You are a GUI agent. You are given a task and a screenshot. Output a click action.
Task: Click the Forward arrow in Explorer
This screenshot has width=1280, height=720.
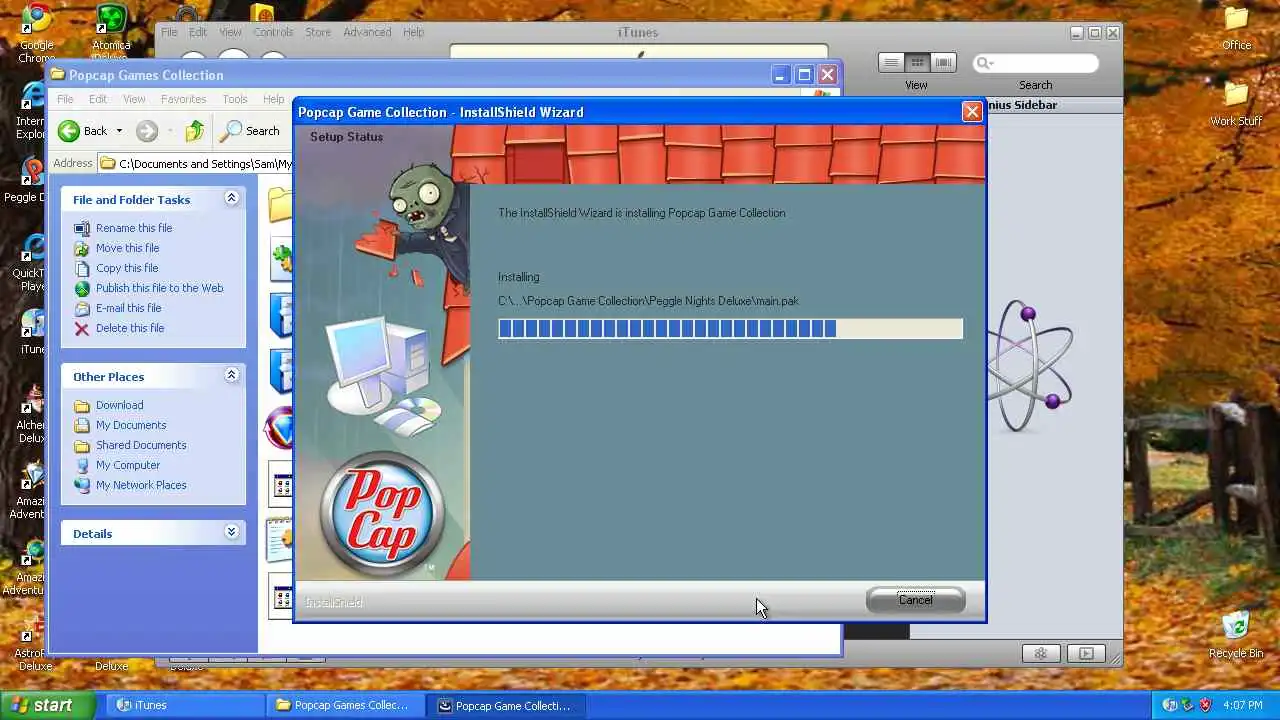[147, 131]
